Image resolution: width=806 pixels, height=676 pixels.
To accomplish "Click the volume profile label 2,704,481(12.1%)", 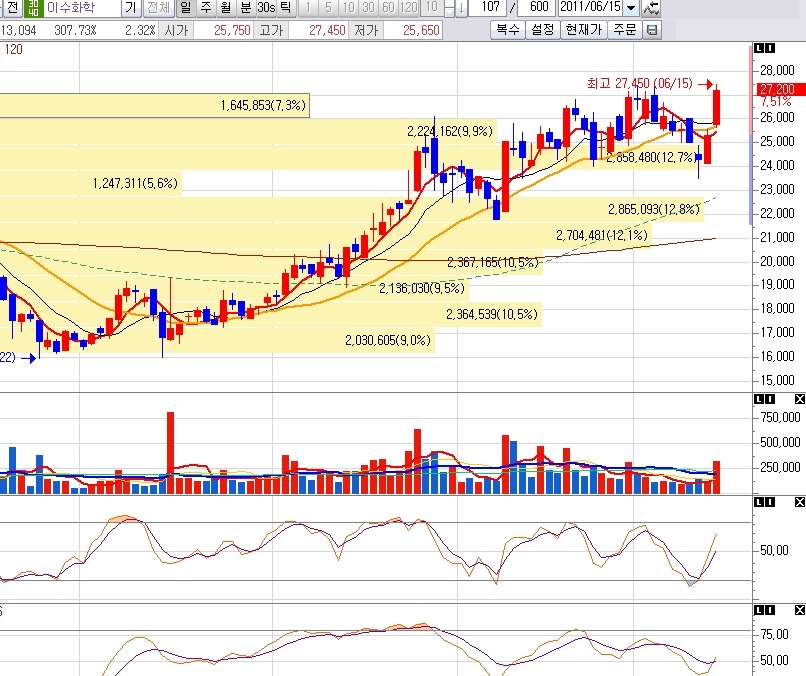I will point(602,235).
